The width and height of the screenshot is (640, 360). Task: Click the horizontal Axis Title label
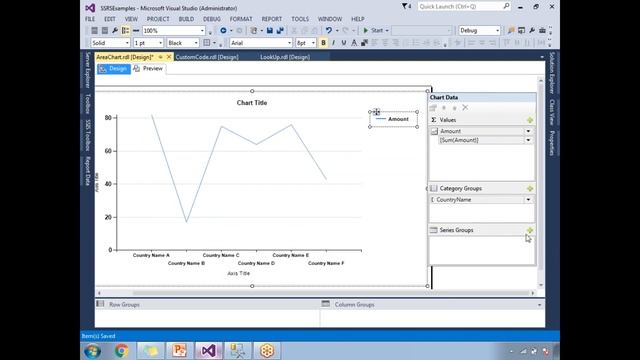click(x=239, y=273)
